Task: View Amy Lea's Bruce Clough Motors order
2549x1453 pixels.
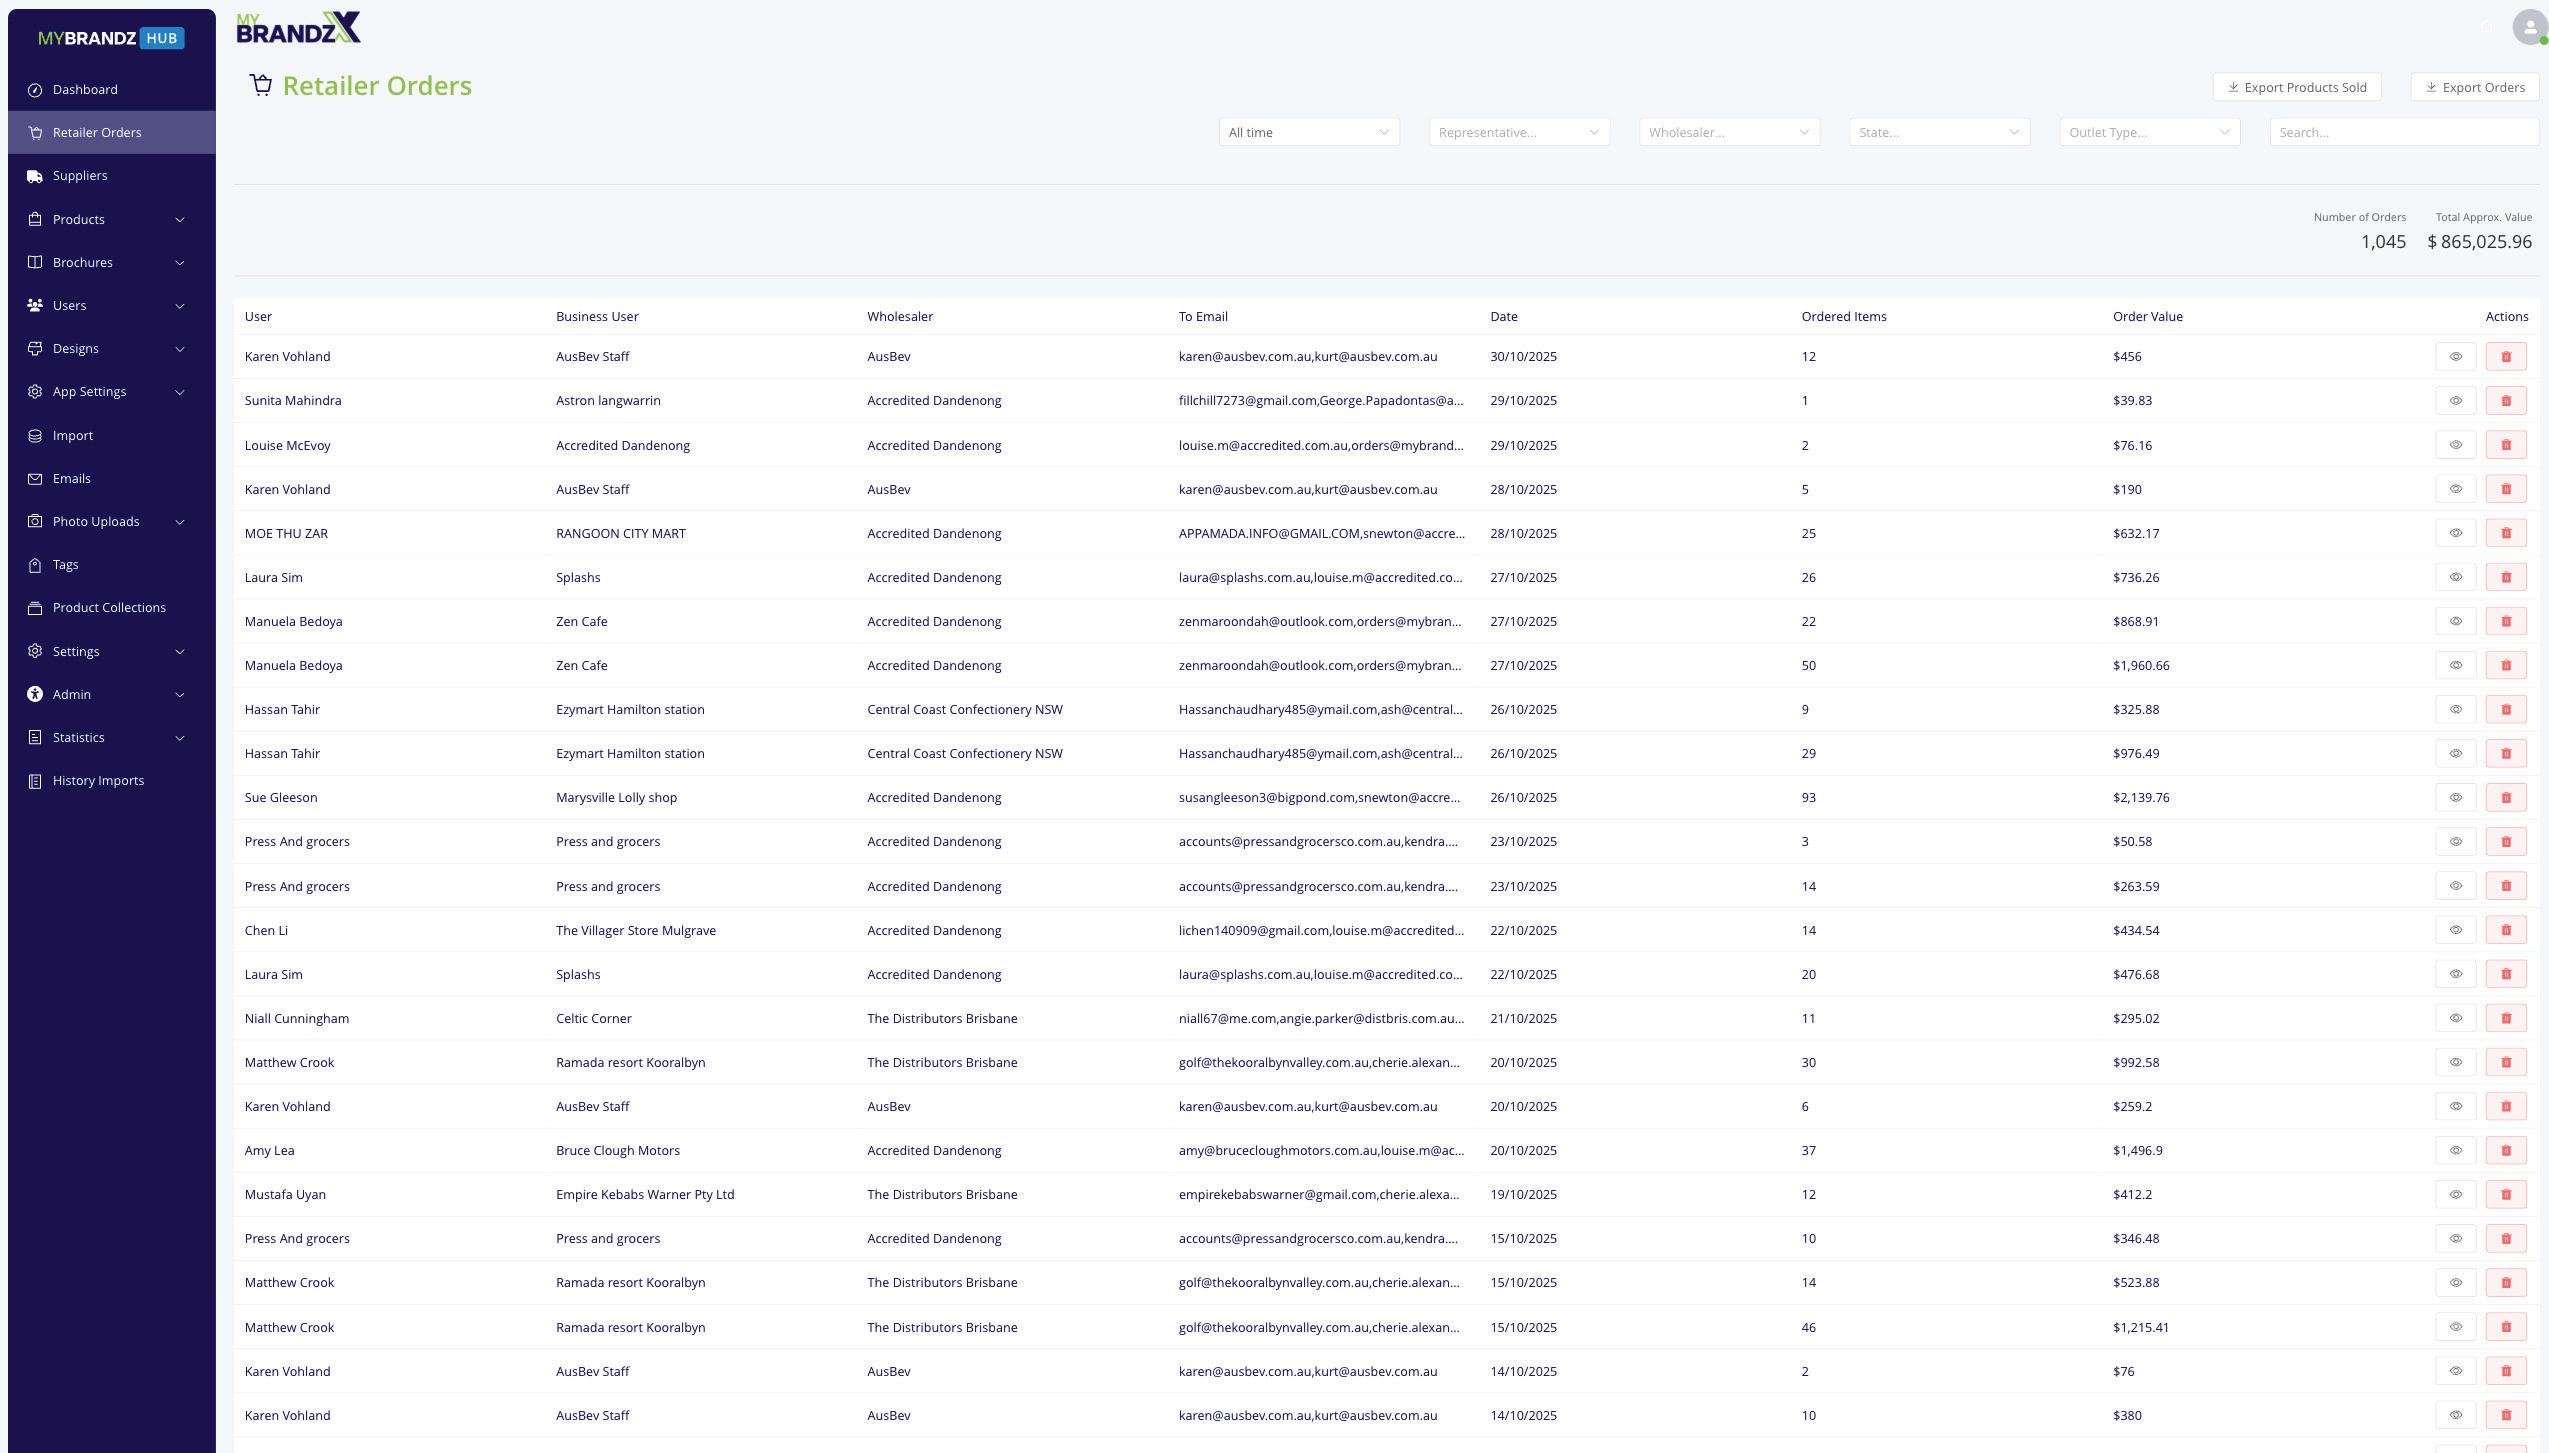Action: (2455, 1150)
